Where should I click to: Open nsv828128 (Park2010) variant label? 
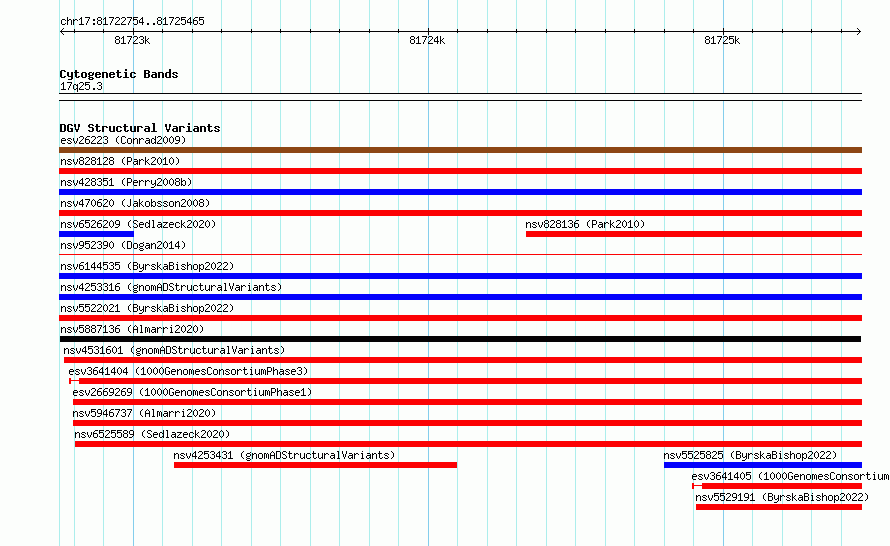[120, 161]
